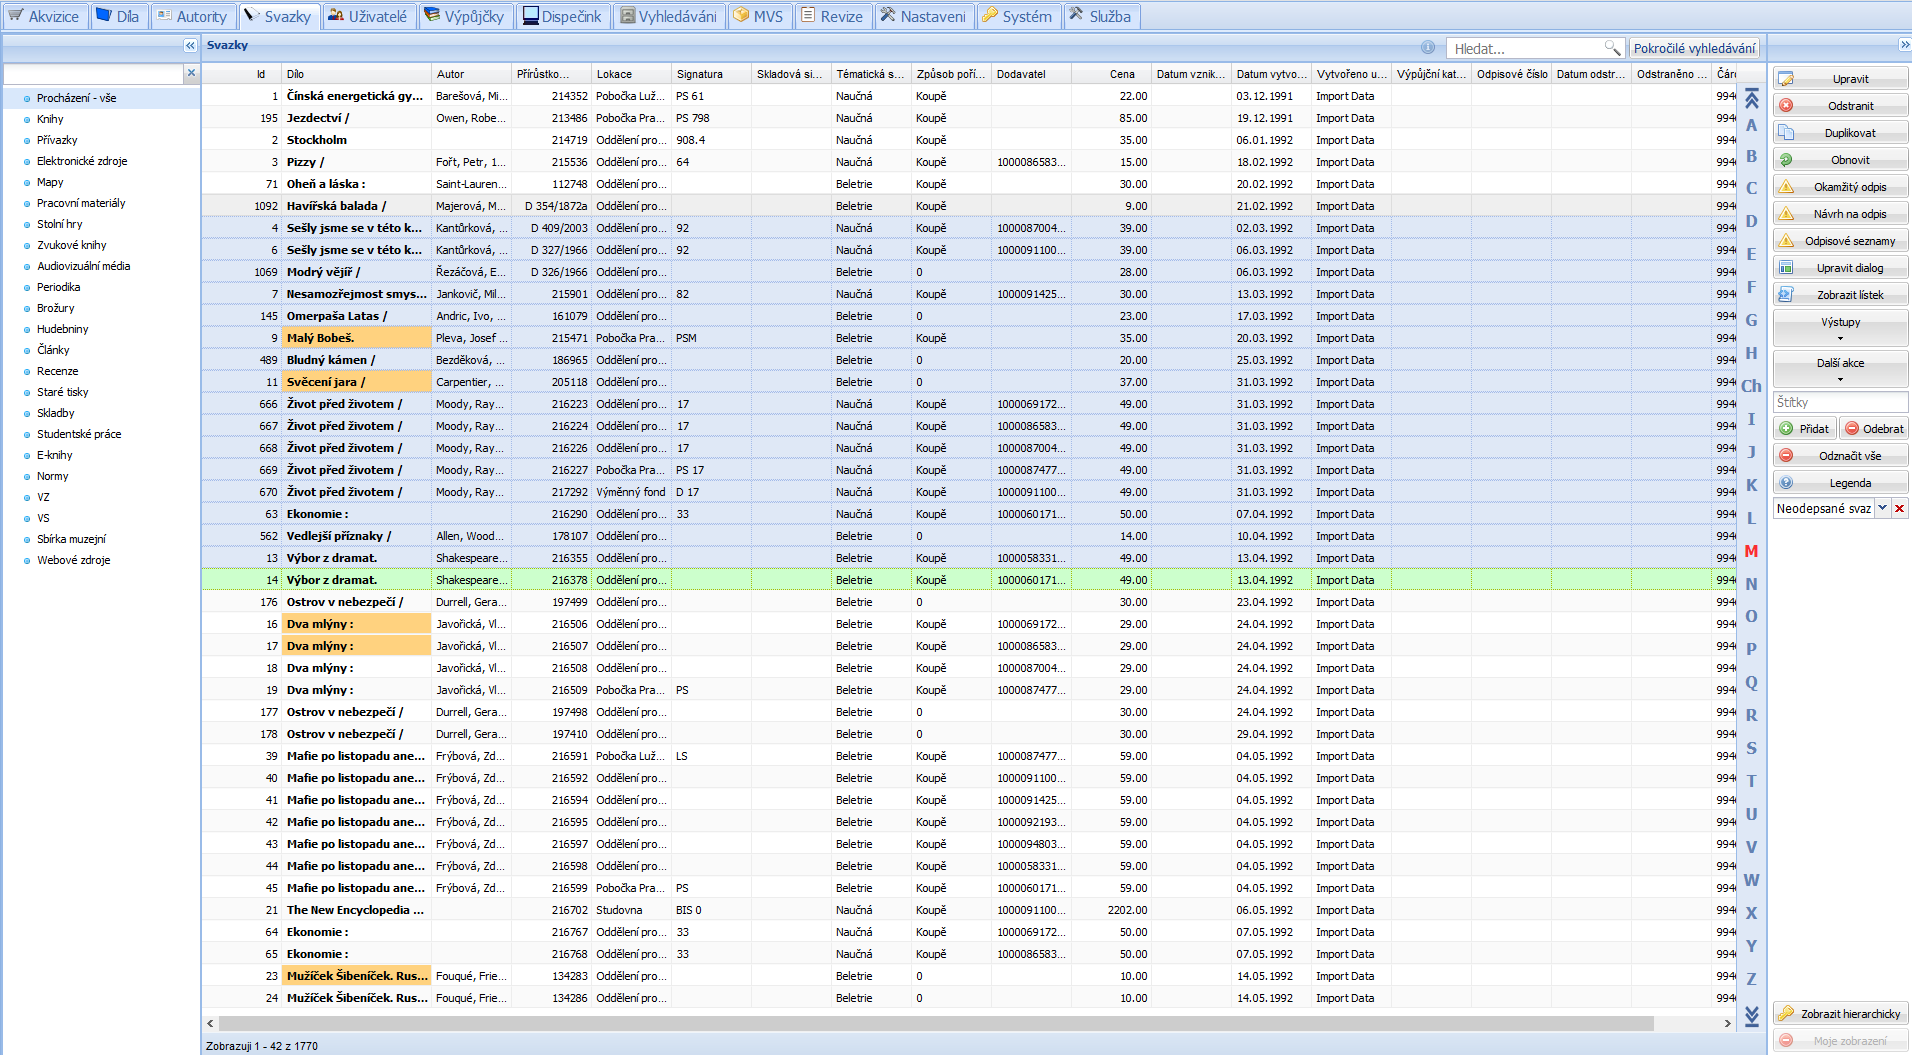Click the horizontal scrollbar under the table
Screen dimensions: 1912x1055
[x=935, y=1023]
